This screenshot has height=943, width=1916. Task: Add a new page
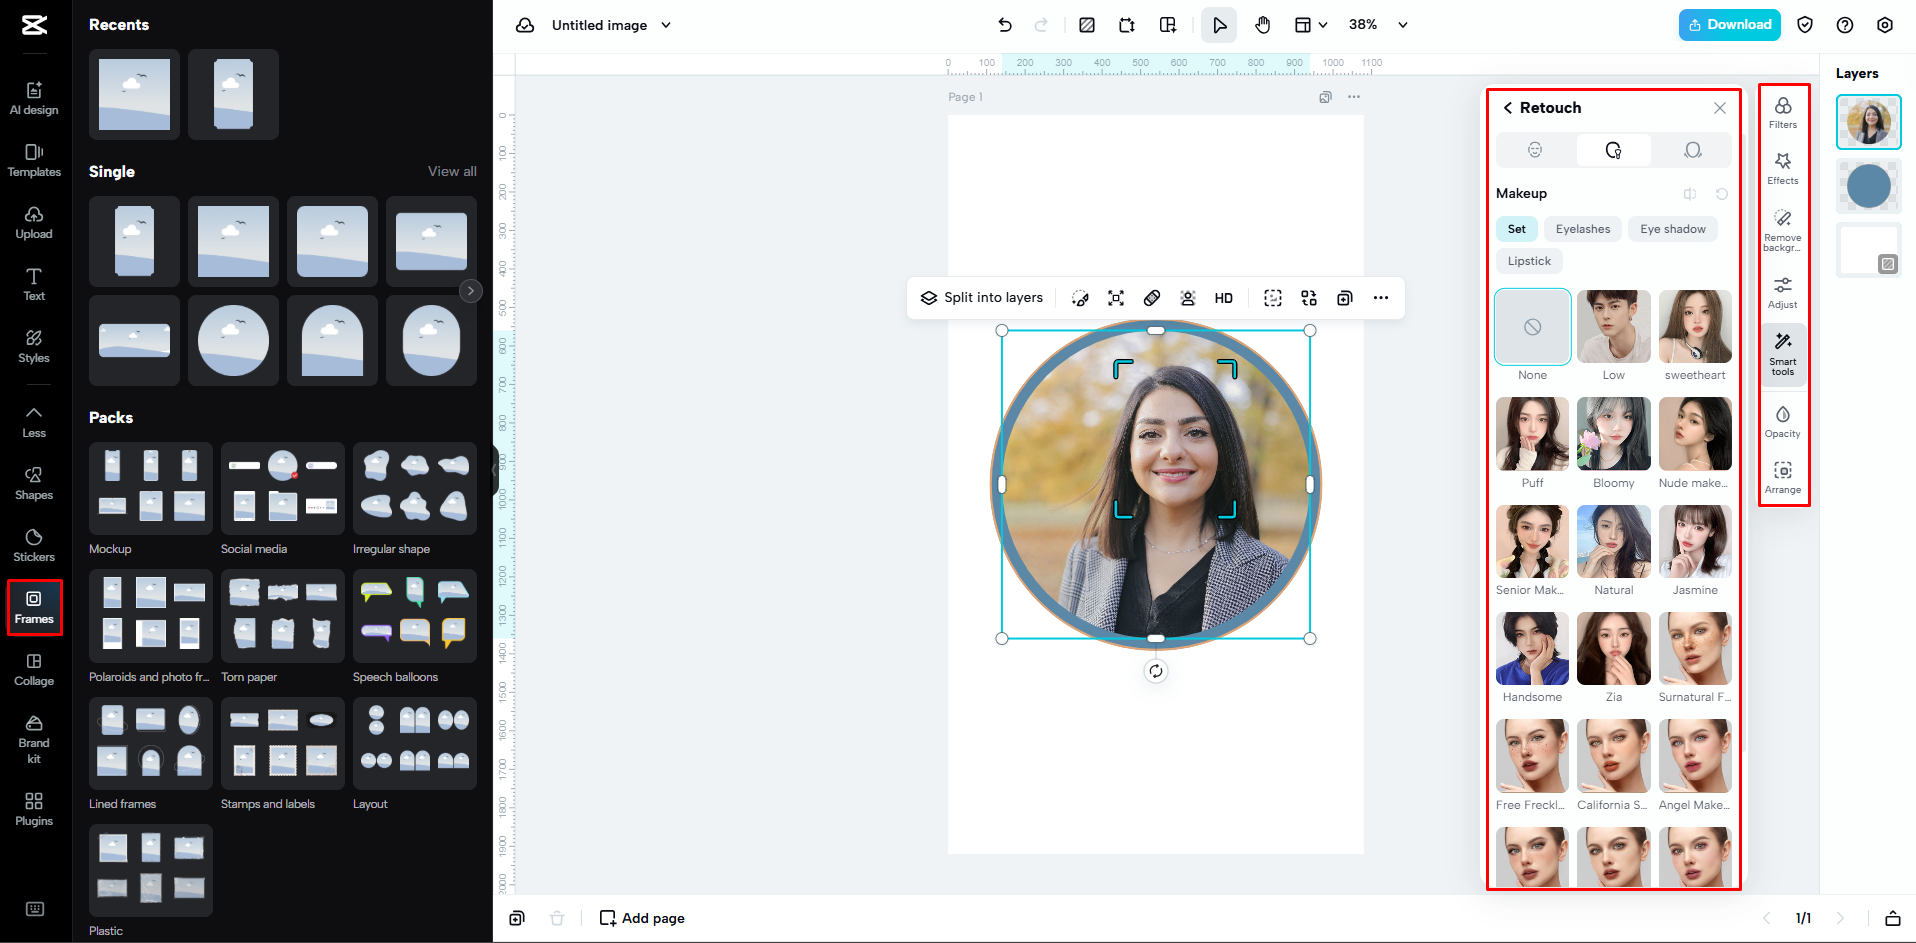click(641, 917)
